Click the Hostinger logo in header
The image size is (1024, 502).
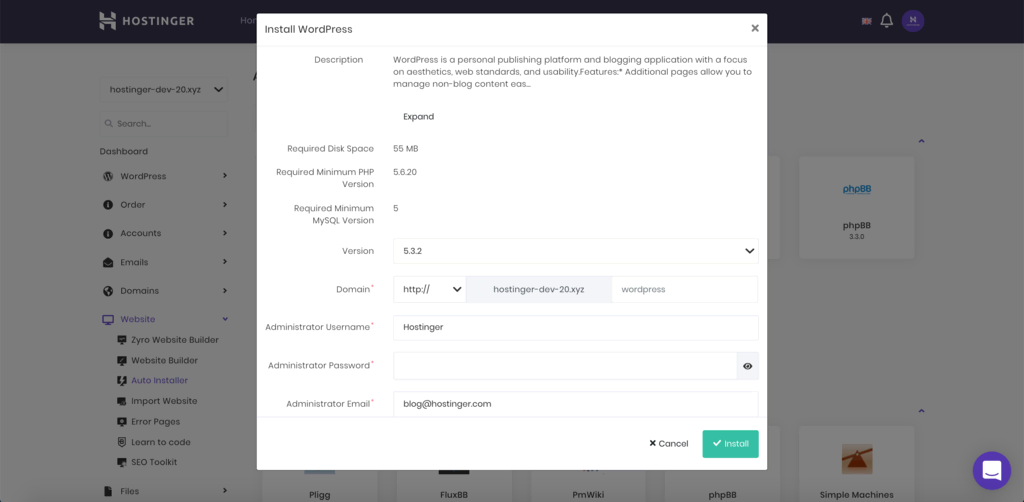click(x=146, y=21)
